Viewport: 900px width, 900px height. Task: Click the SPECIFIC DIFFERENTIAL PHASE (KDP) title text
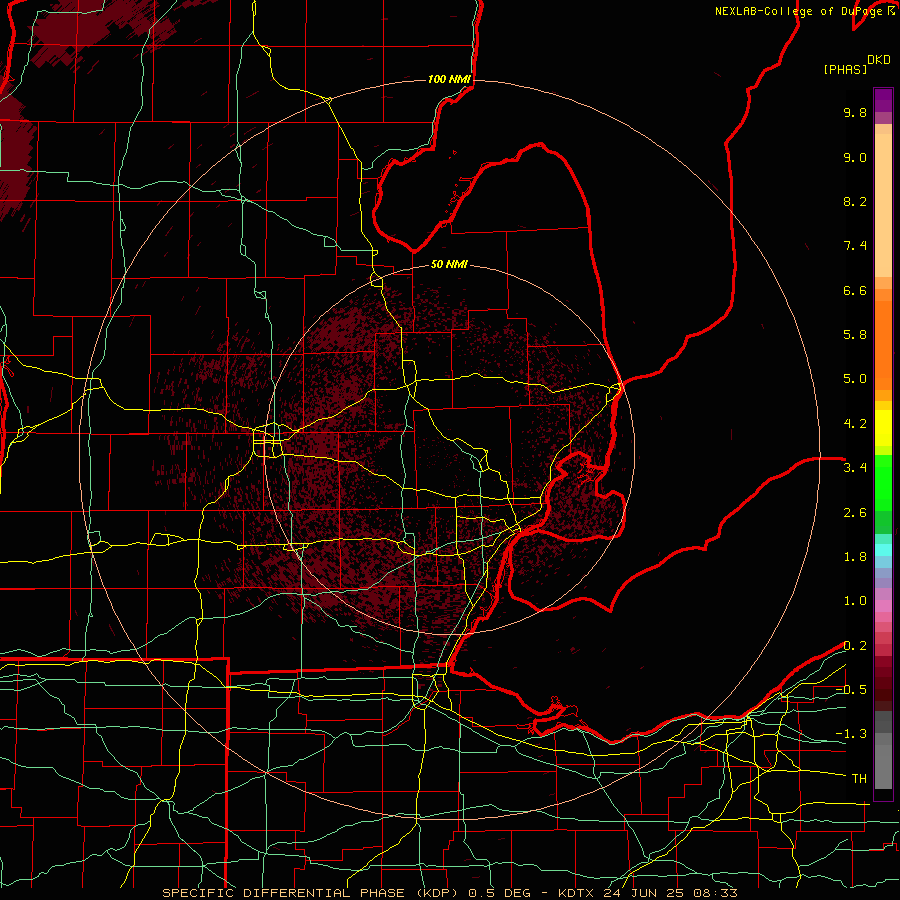coord(313,893)
